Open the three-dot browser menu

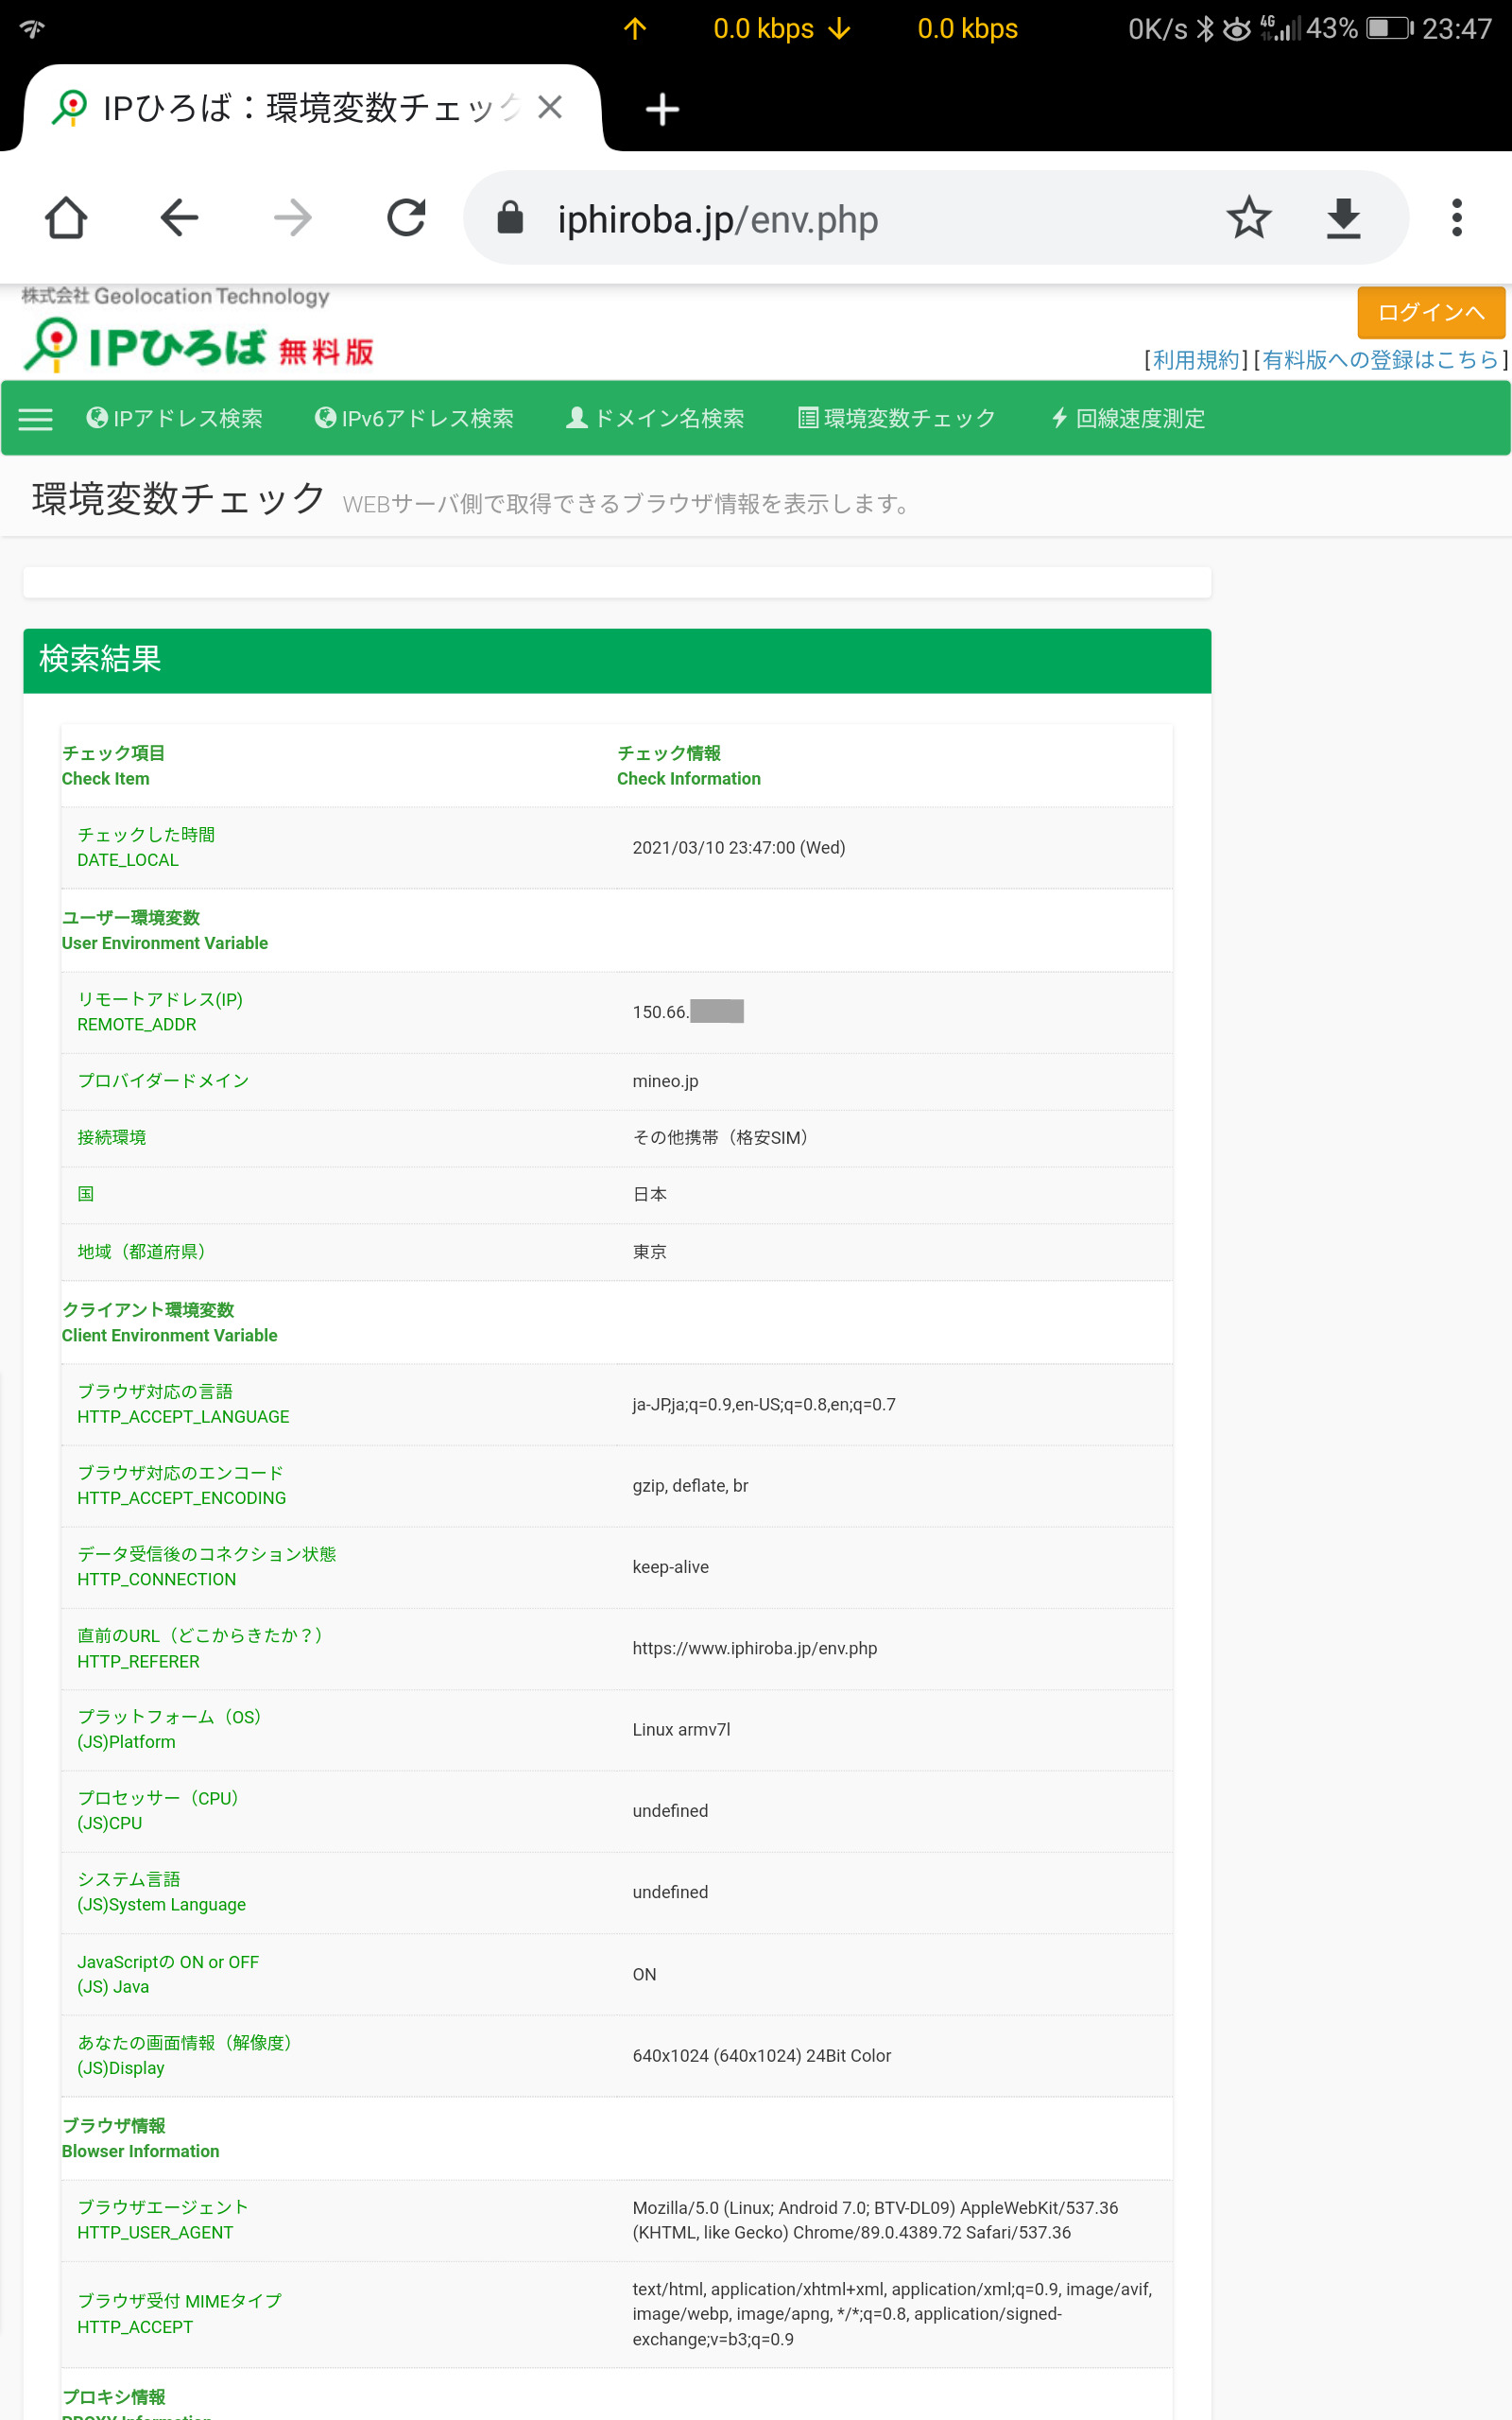[1456, 218]
